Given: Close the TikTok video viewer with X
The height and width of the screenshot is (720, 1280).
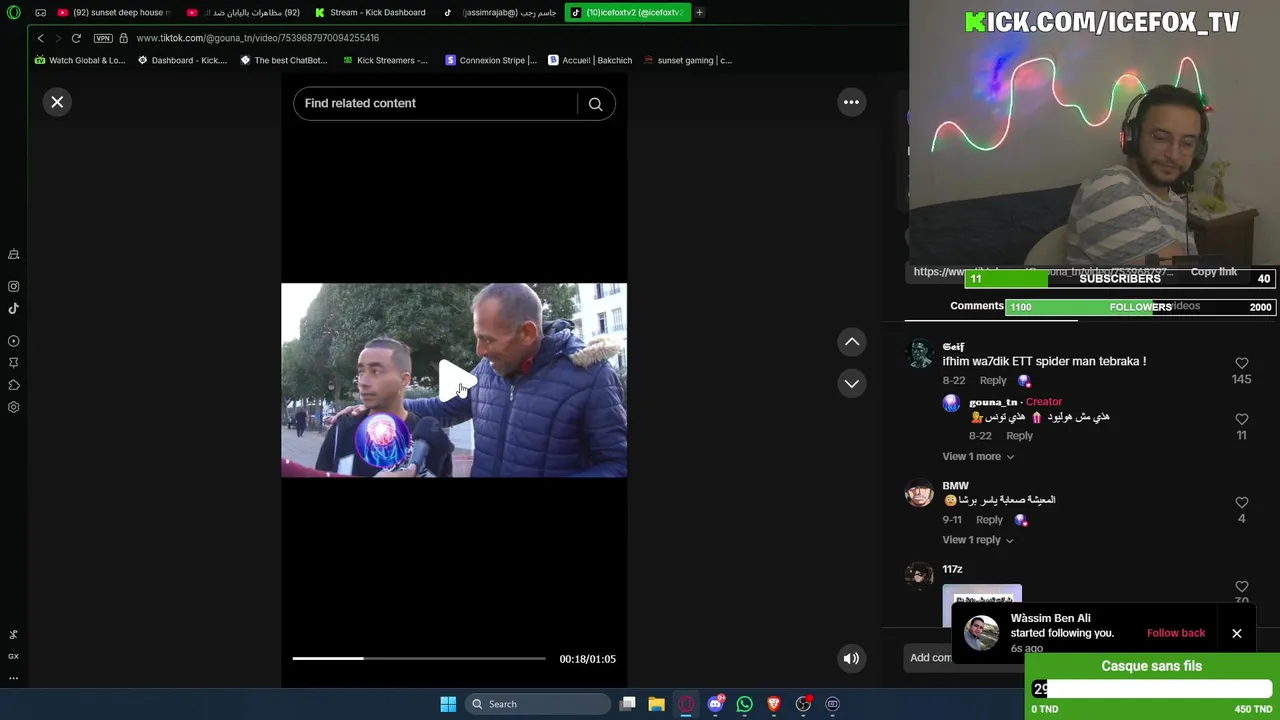Looking at the screenshot, I should click(57, 102).
